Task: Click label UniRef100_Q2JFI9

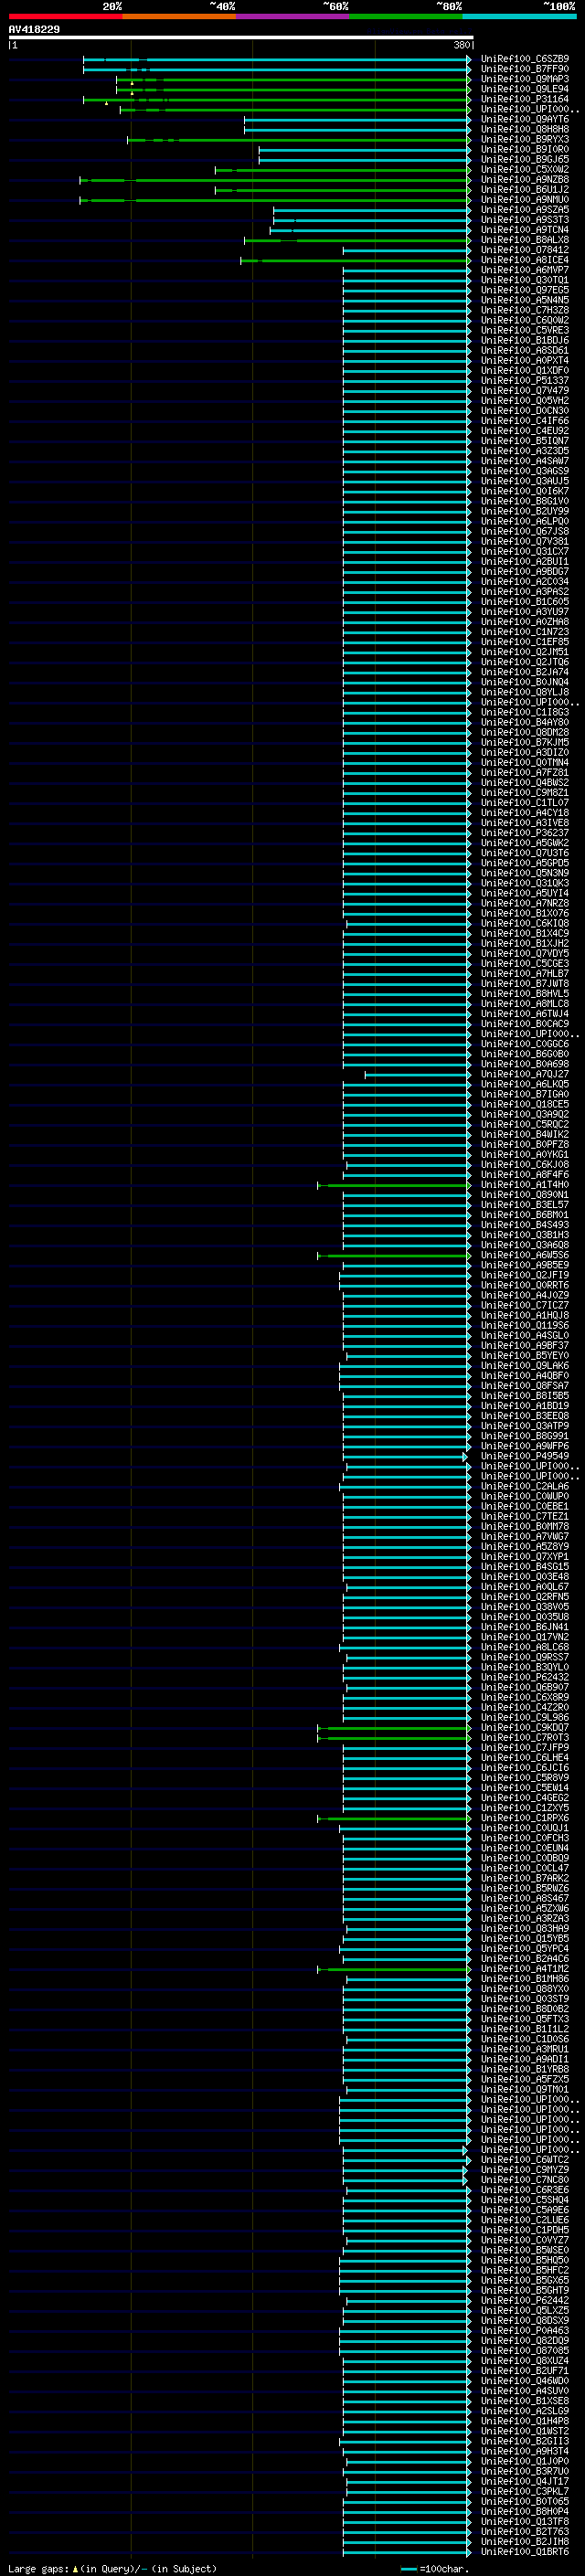Action: [525, 1274]
